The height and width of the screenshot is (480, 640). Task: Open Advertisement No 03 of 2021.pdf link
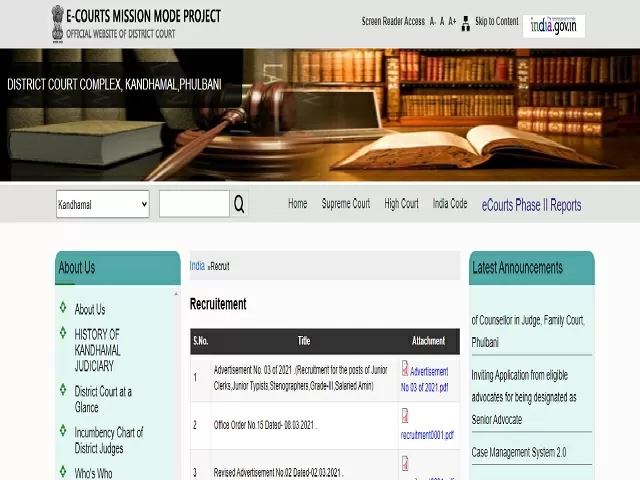(x=424, y=379)
